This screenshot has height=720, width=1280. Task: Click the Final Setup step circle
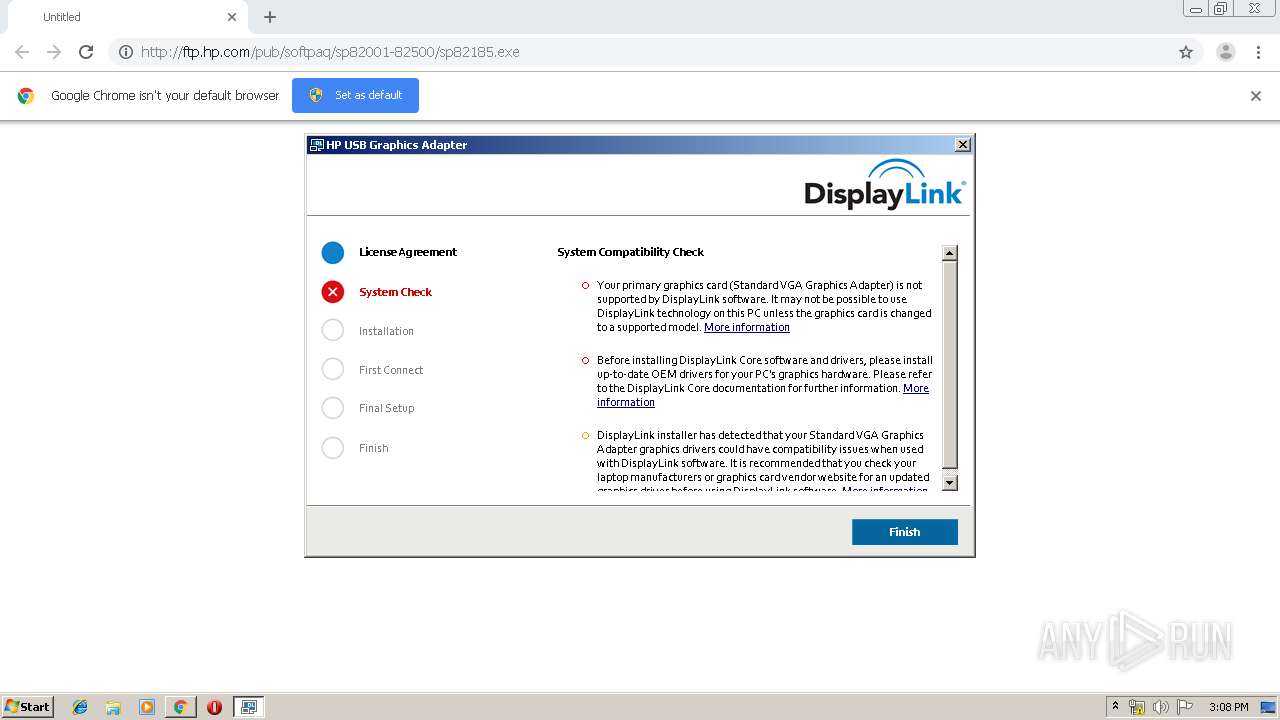[x=333, y=408]
